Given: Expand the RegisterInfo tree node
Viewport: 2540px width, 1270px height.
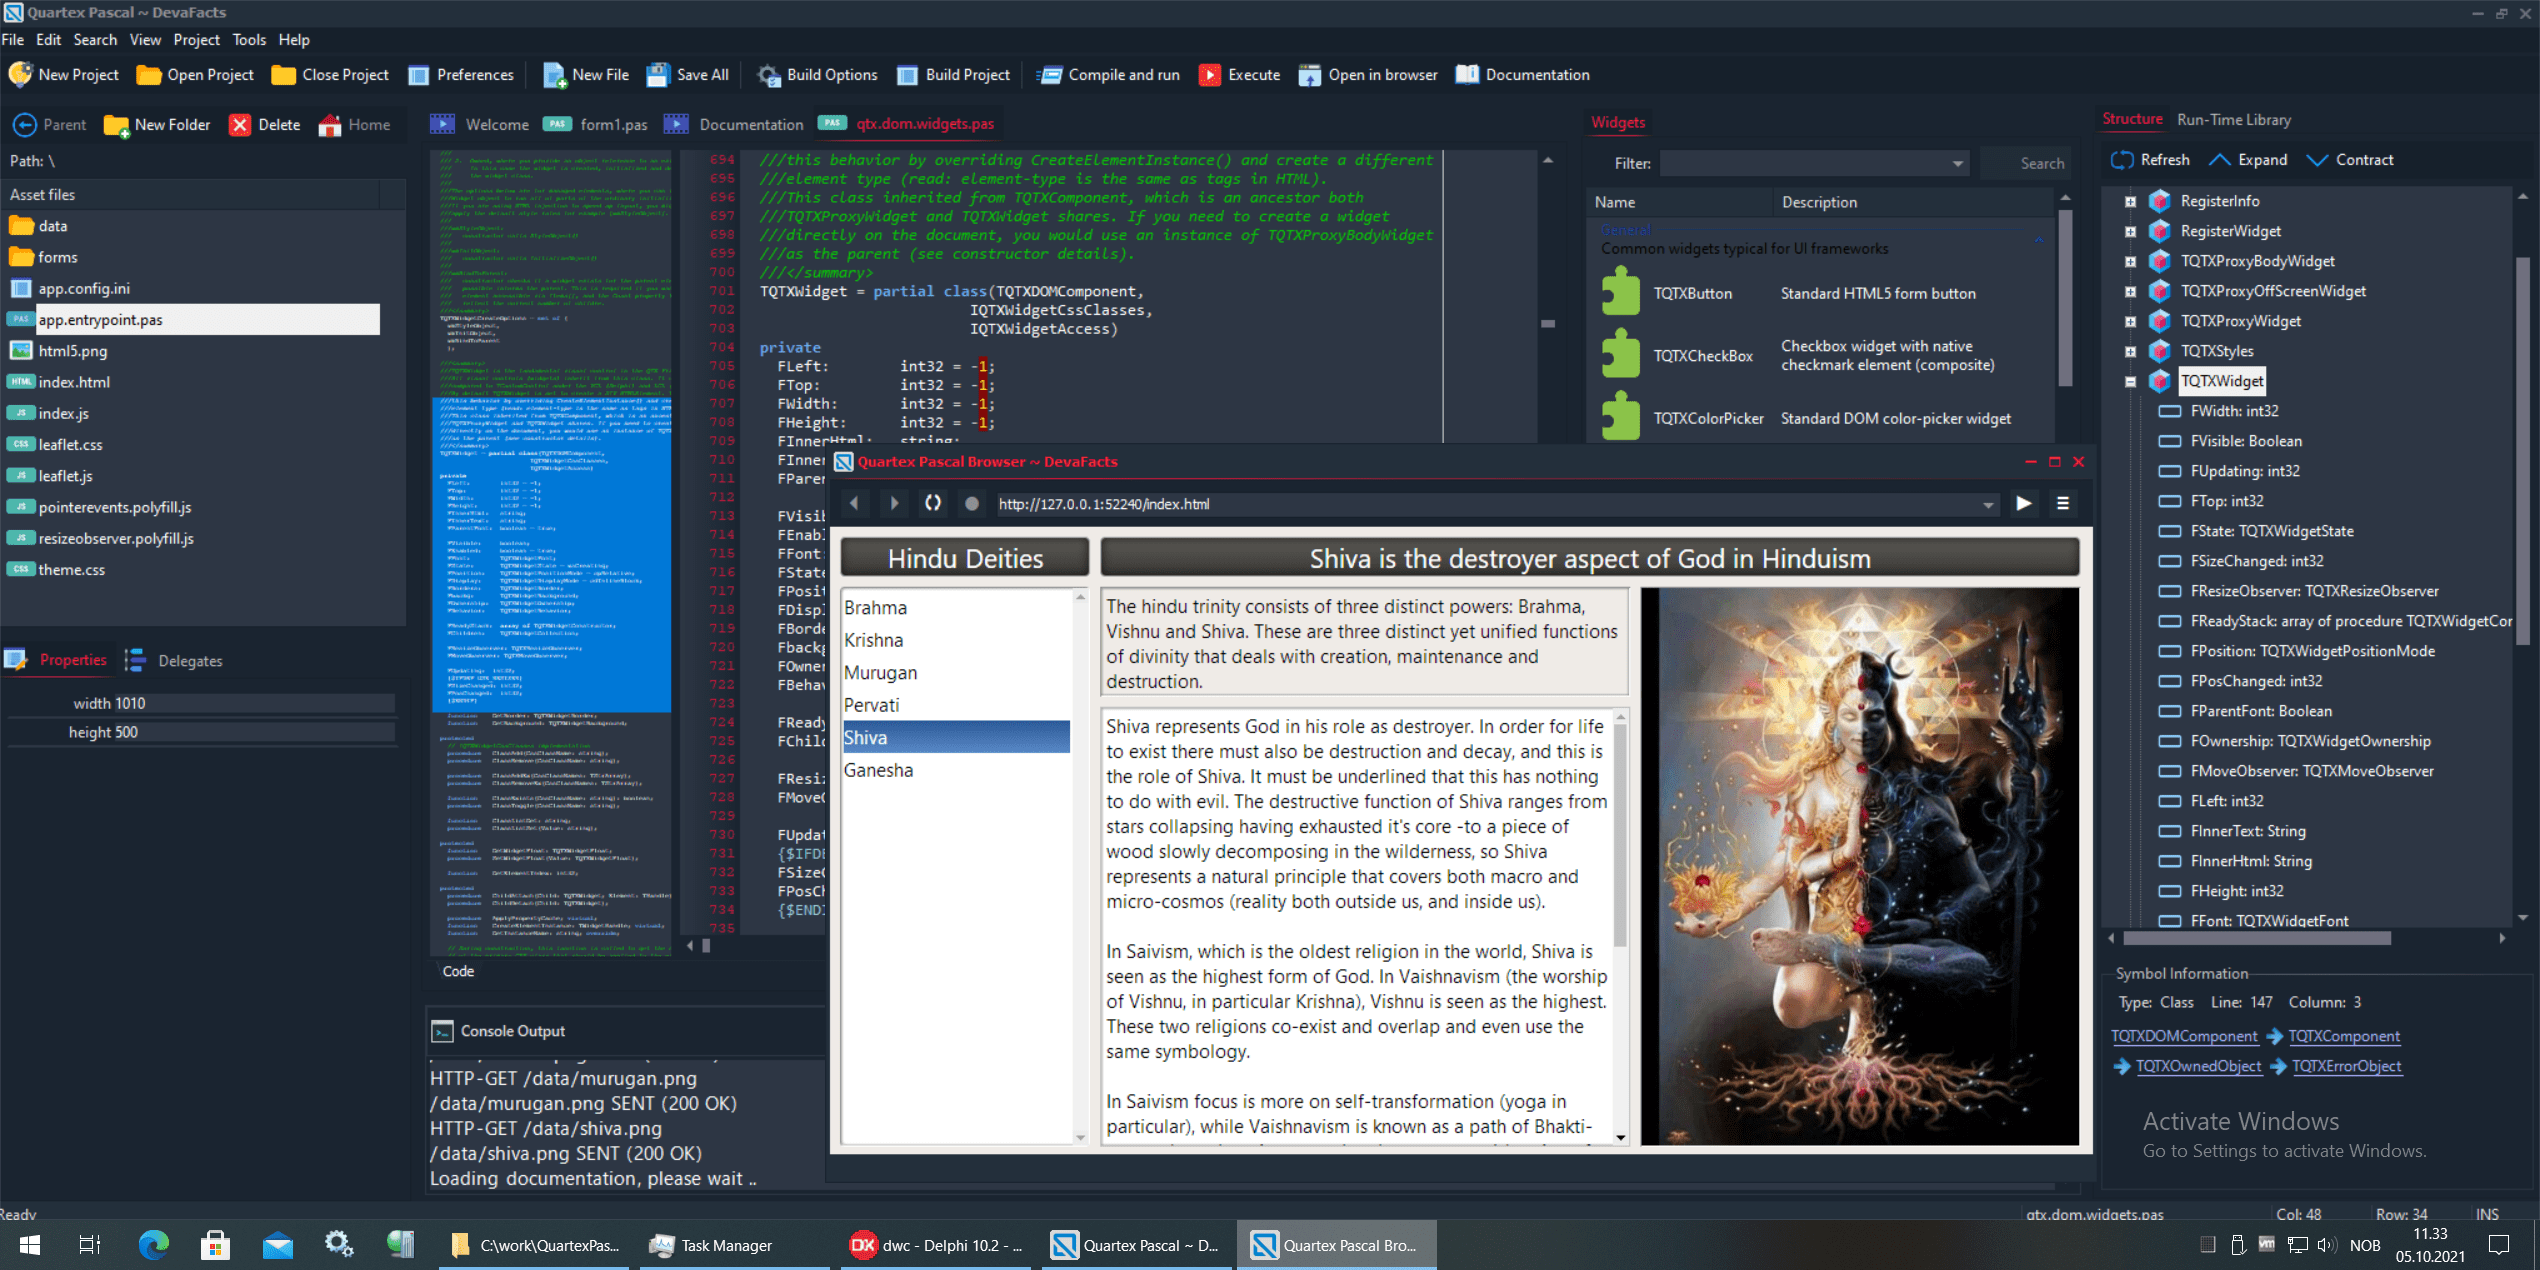Looking at the screenshot, I should pyautogui.click(x=2130, y=201).
